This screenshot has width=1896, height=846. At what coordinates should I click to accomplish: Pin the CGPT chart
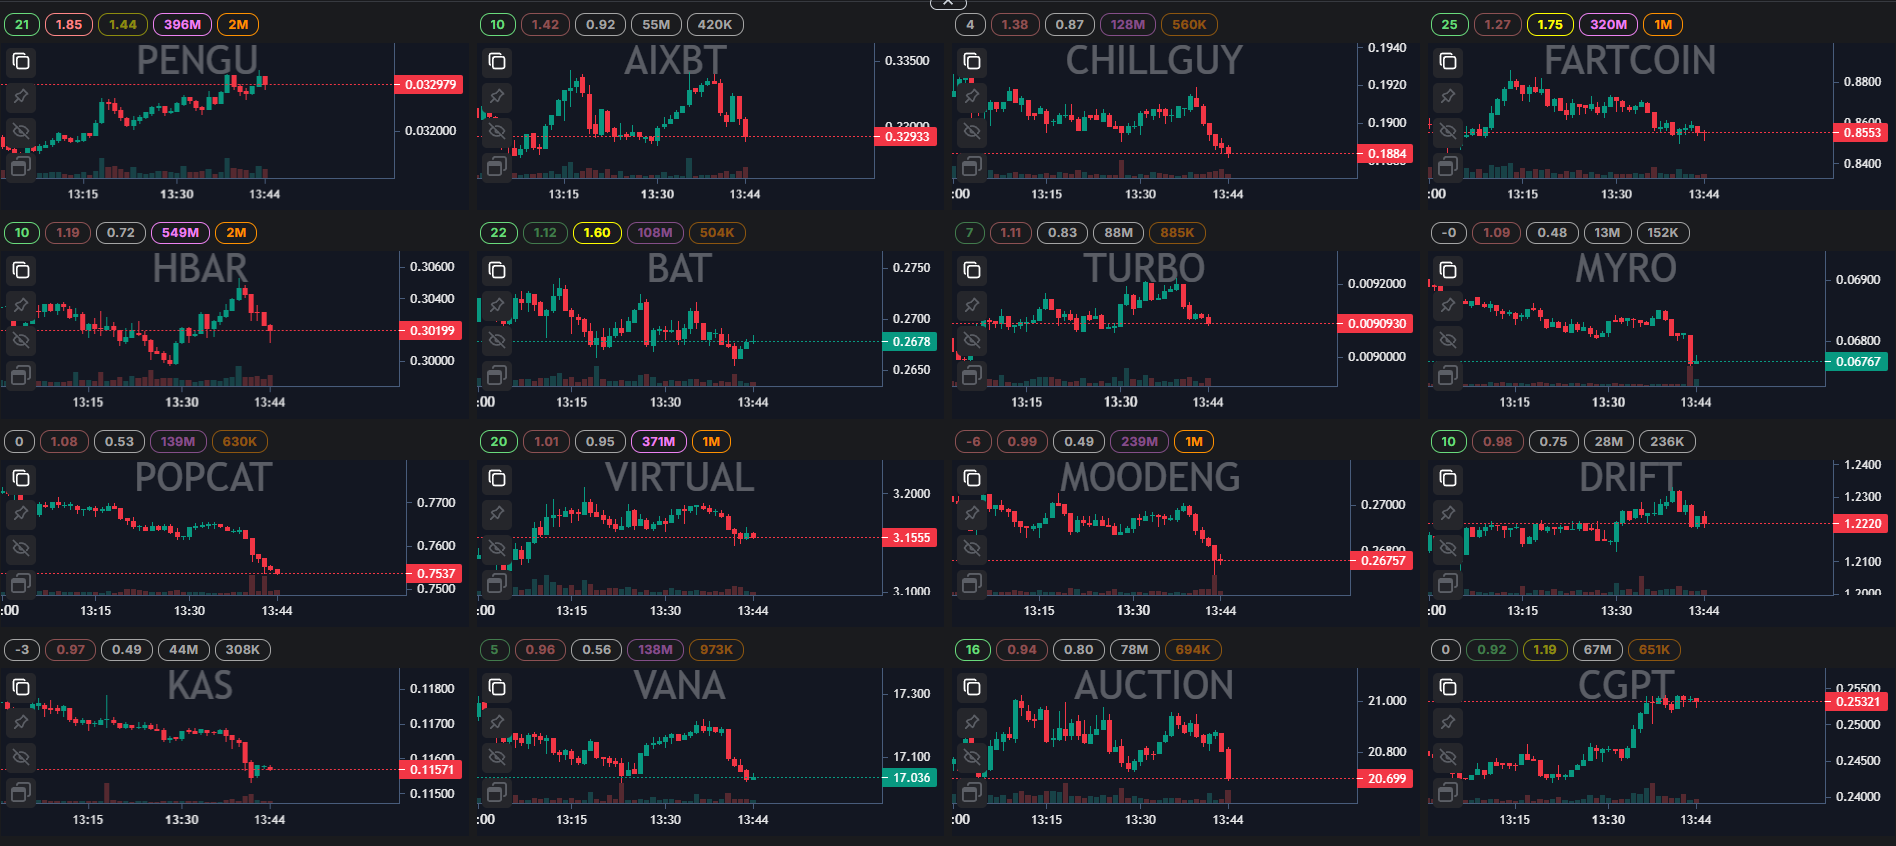1448,722
